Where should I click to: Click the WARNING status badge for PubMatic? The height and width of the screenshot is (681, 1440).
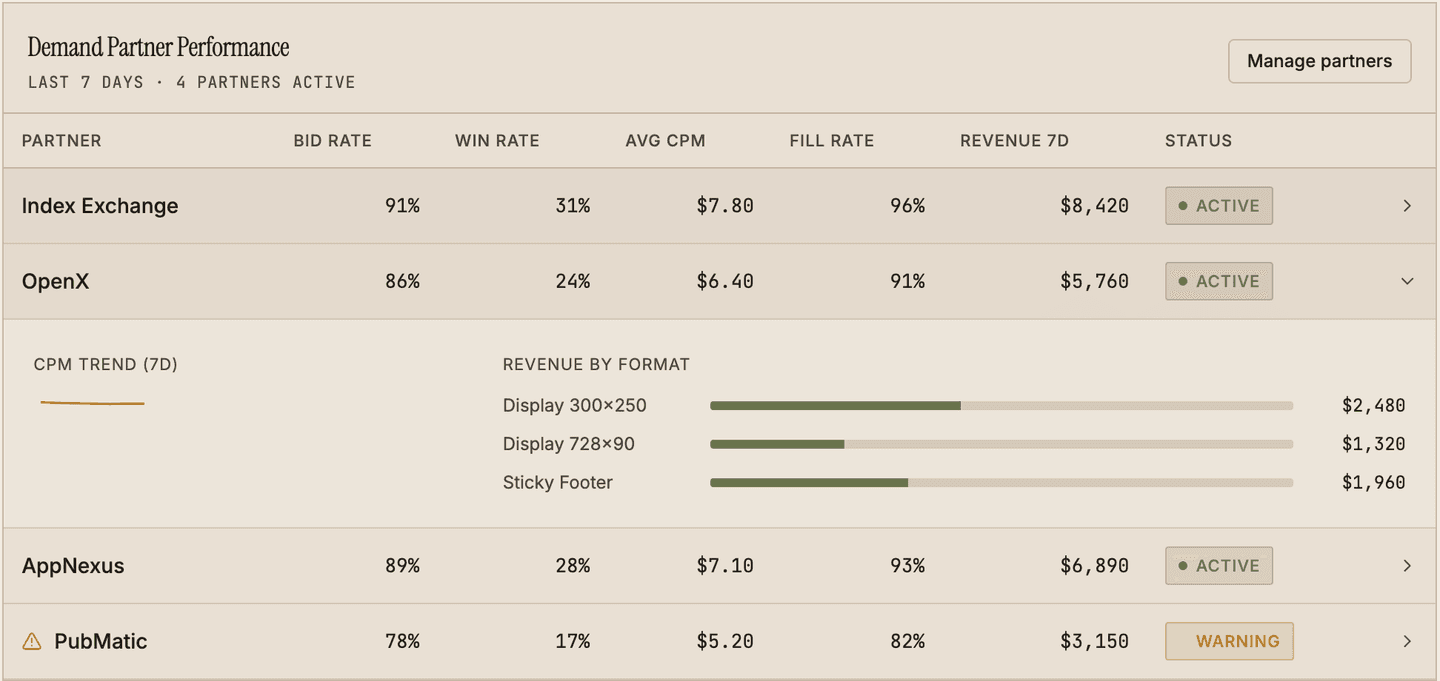(x=1229, y=641)
